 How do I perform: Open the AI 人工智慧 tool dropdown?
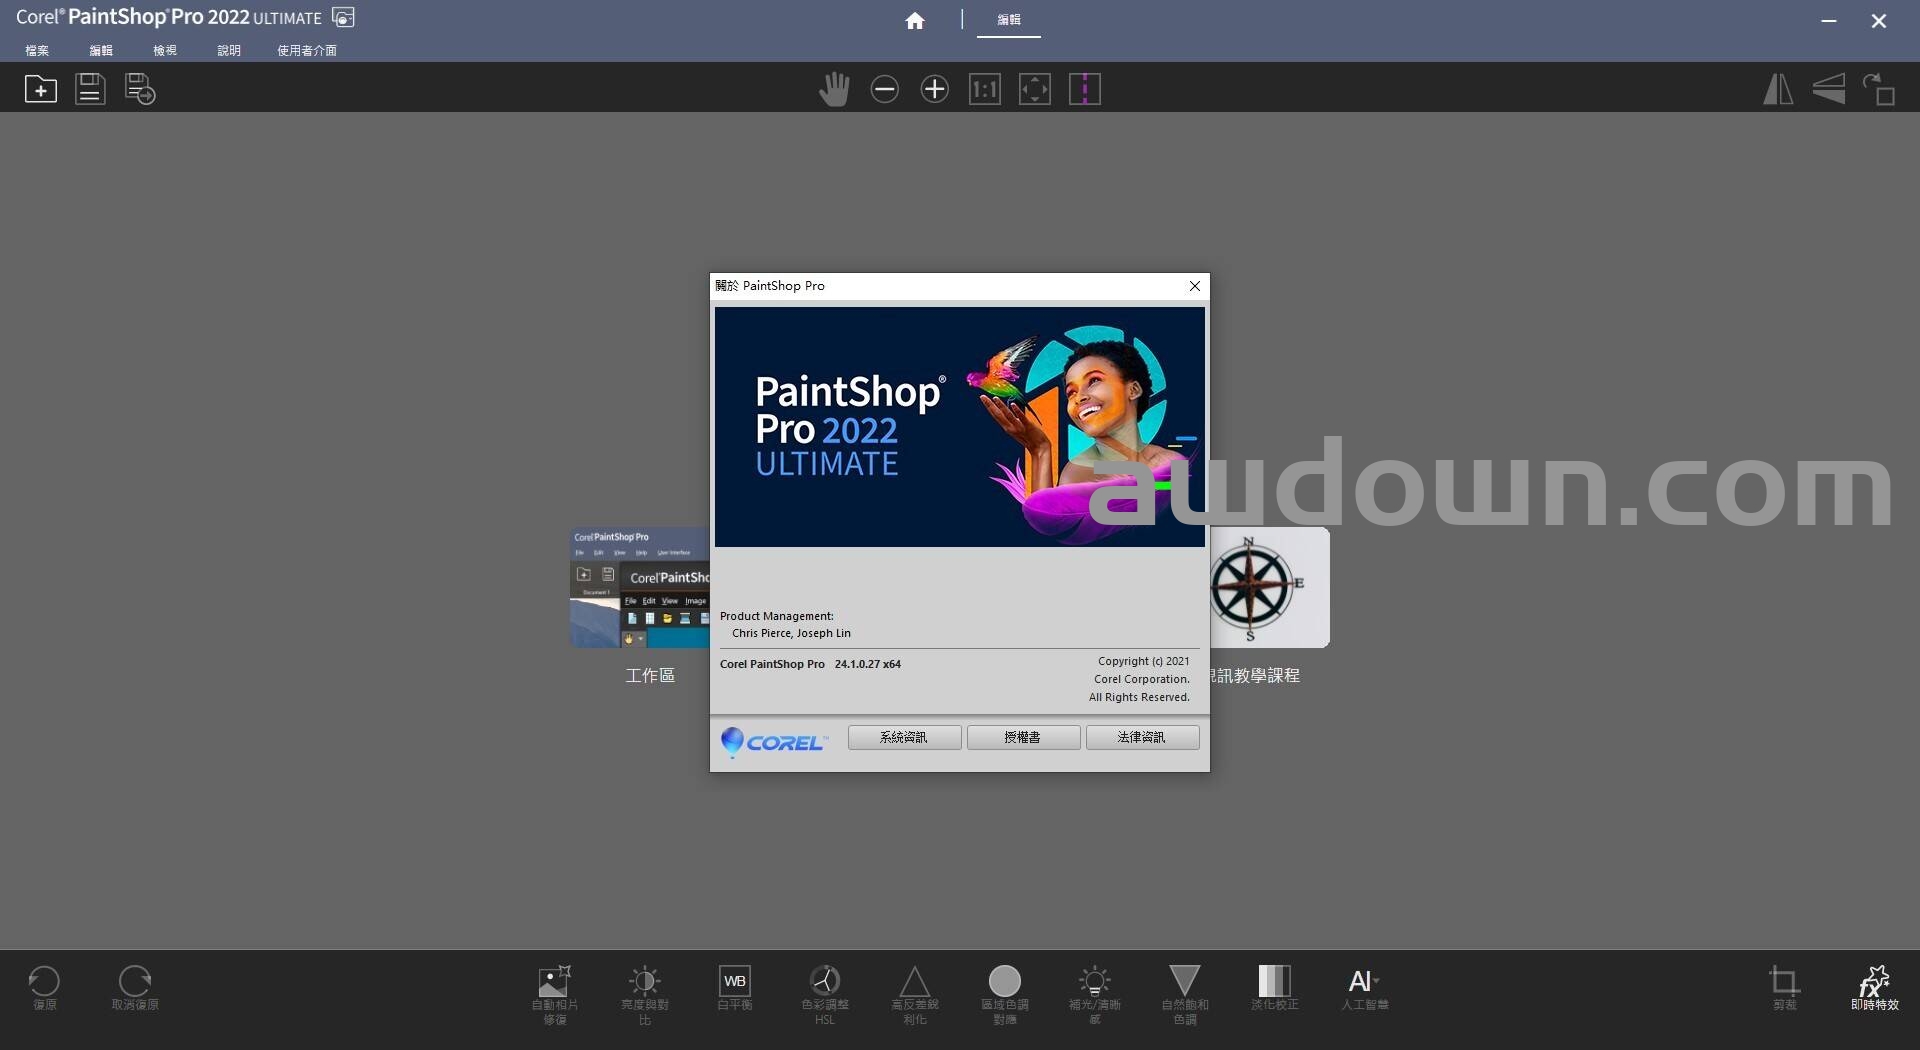coord(1364,988)
